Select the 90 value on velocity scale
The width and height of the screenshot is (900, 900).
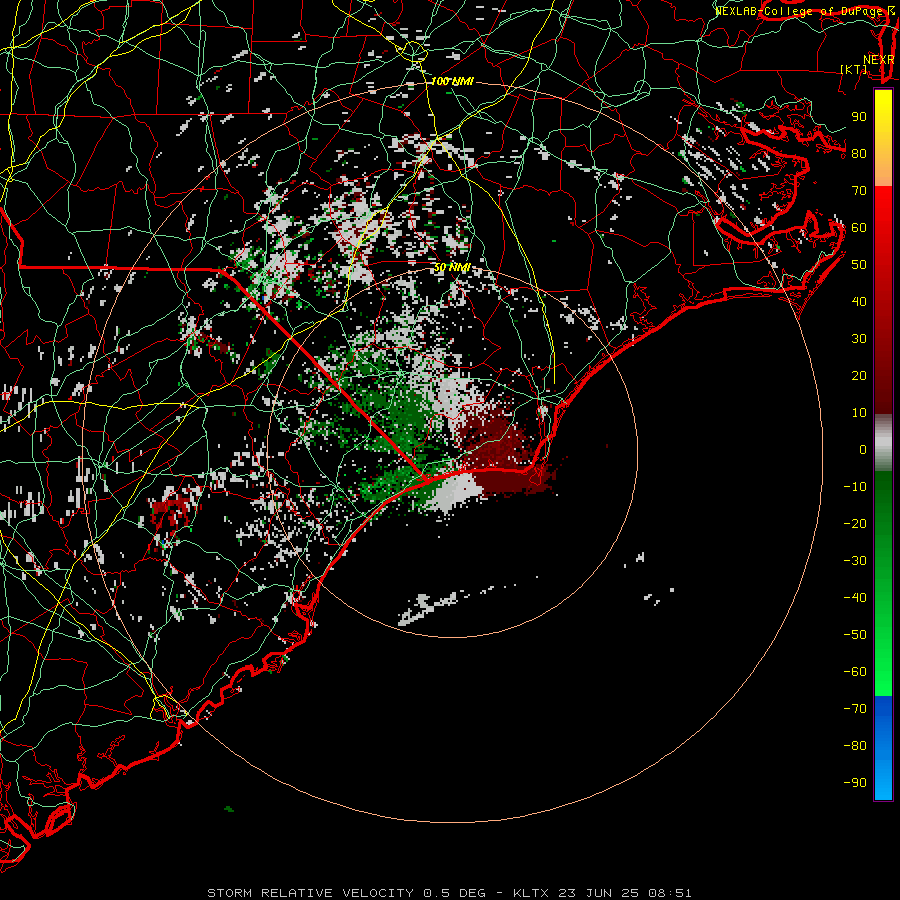click(859, 117)
